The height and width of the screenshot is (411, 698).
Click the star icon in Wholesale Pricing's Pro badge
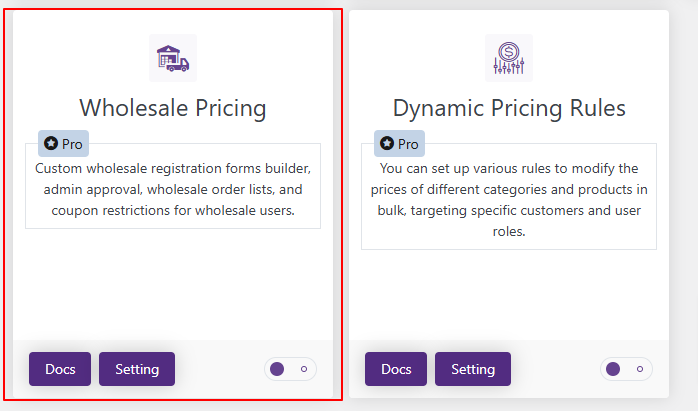coord(50,144)
